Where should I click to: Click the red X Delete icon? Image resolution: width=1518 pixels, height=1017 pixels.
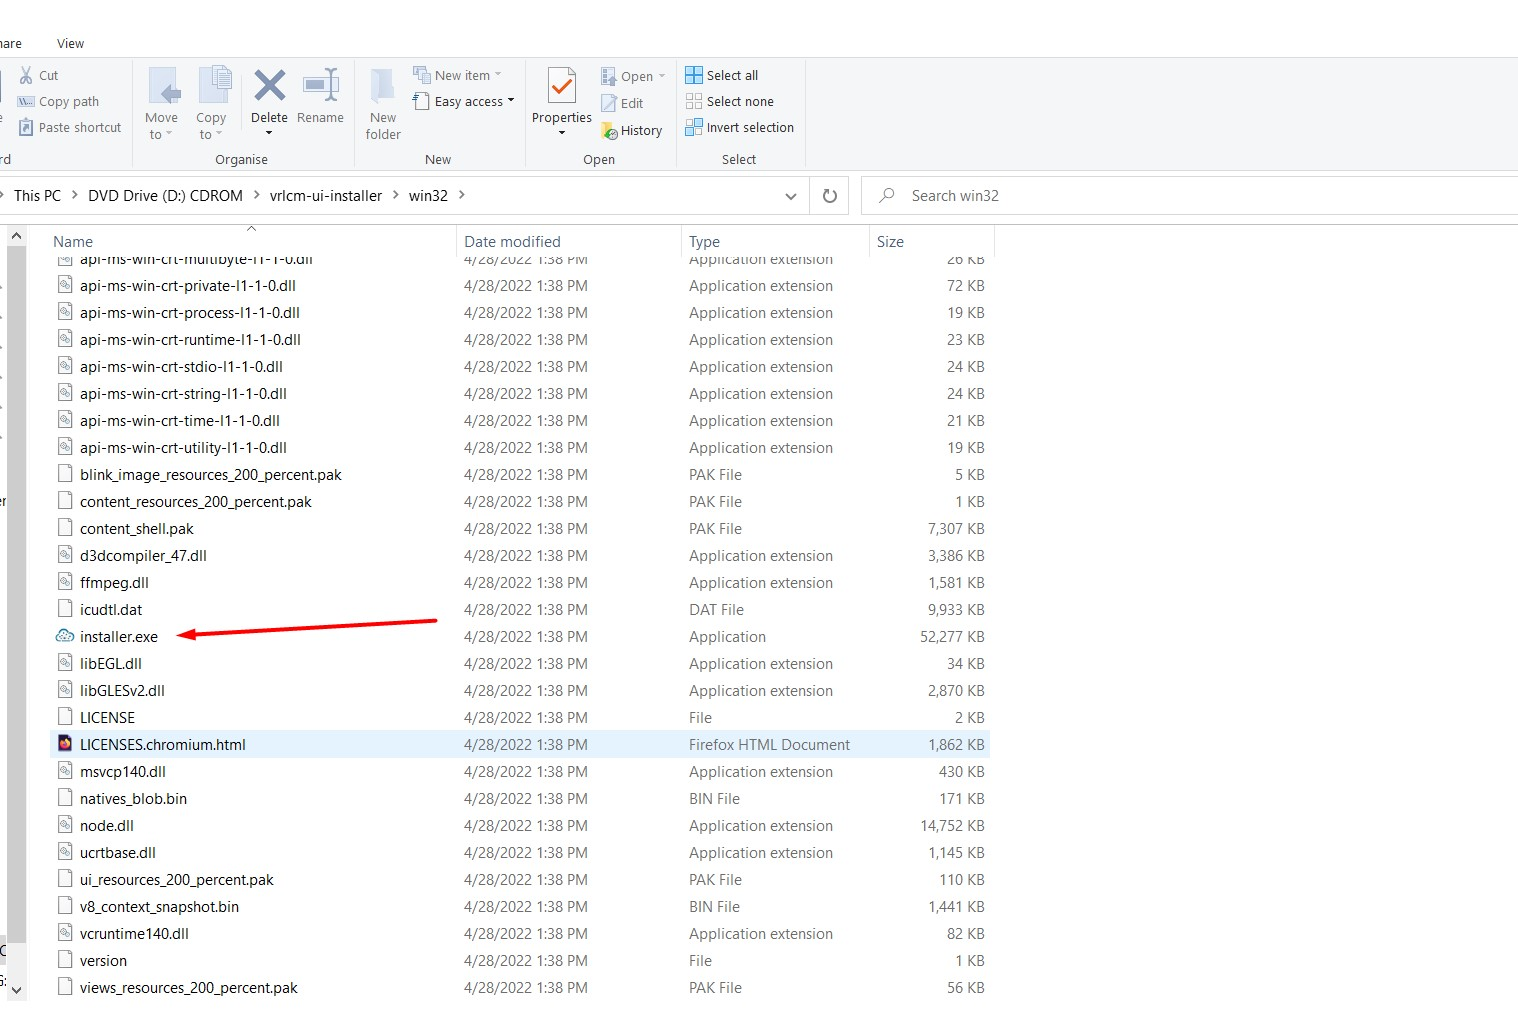269,86
